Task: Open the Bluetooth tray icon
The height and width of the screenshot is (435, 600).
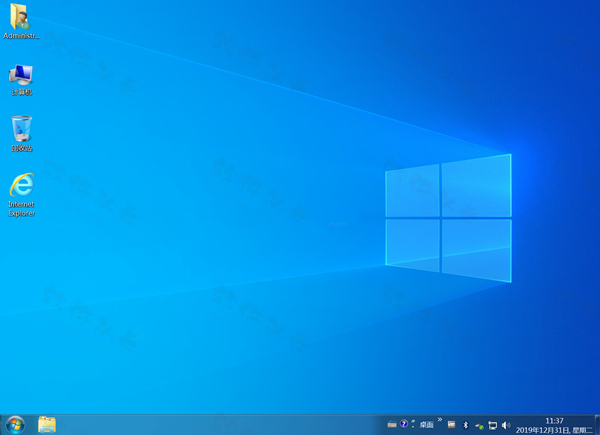Action: 465,425
